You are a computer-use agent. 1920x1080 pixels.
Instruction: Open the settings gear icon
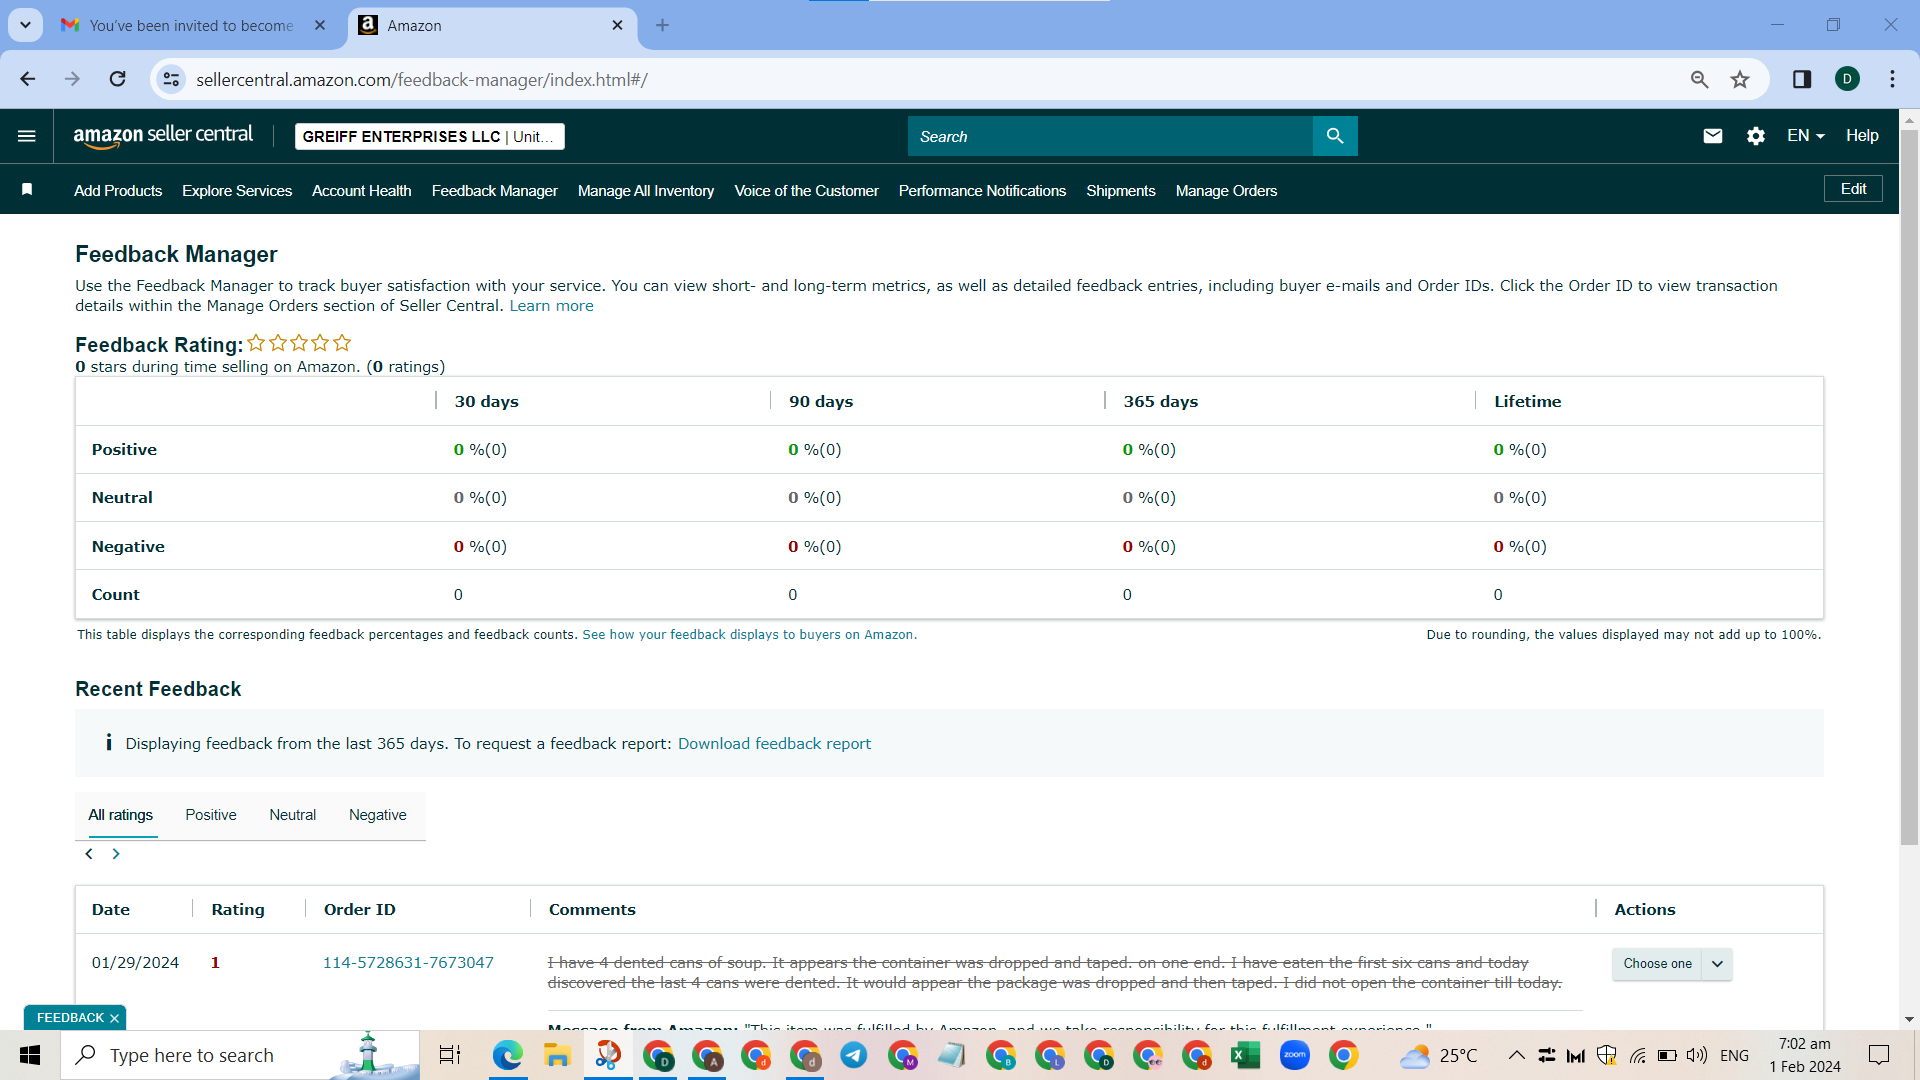pos(1756,136)
